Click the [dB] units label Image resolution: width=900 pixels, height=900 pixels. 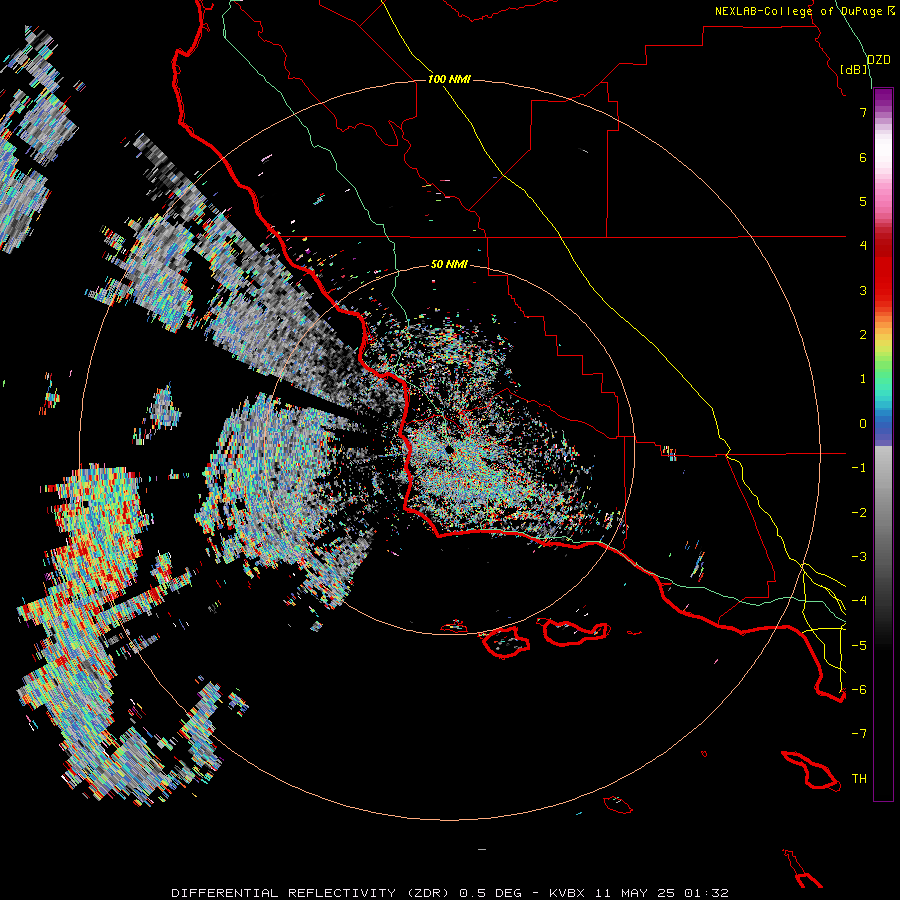pos(854,69)
